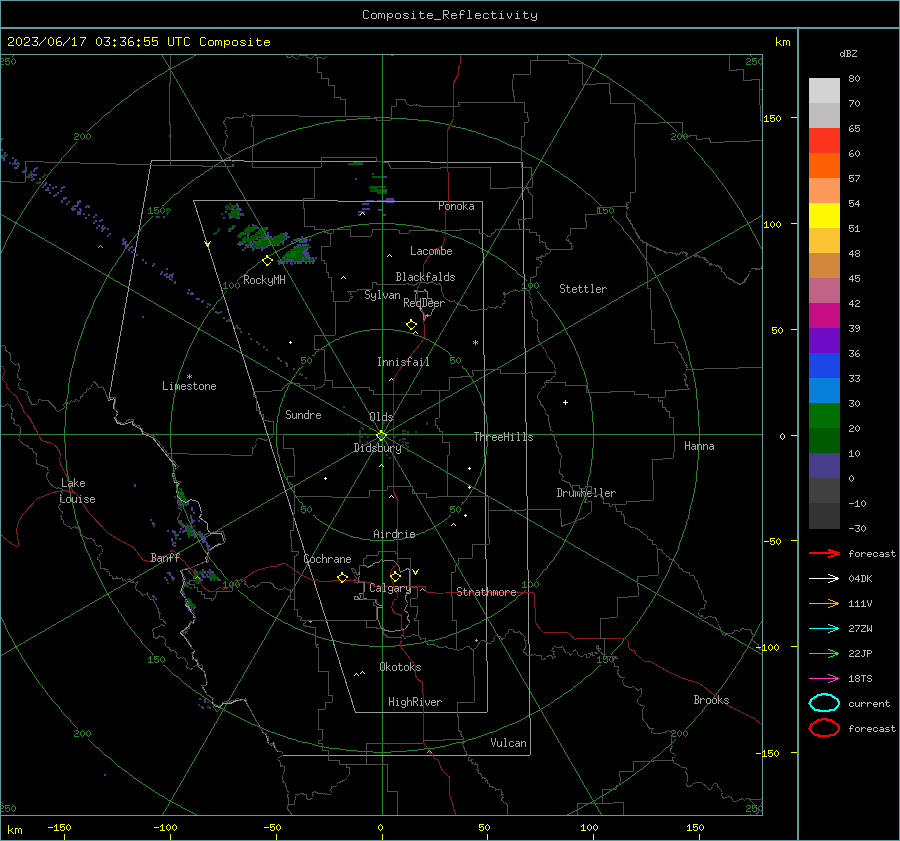Click the Airdrie label
The width and height of the screenshot is (900, 841).
click(x=394, y=534)
